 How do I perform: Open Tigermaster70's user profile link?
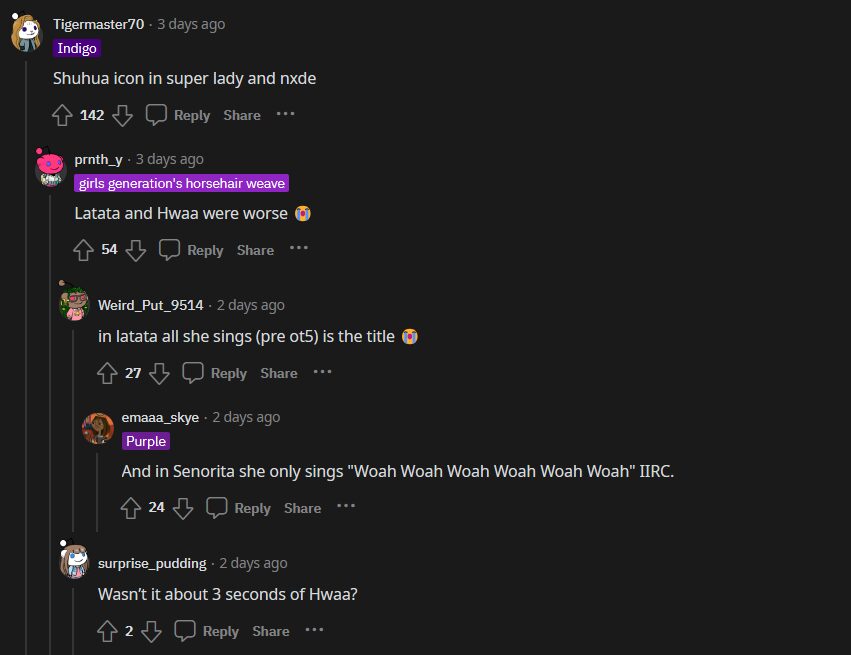tap(98, 24)
